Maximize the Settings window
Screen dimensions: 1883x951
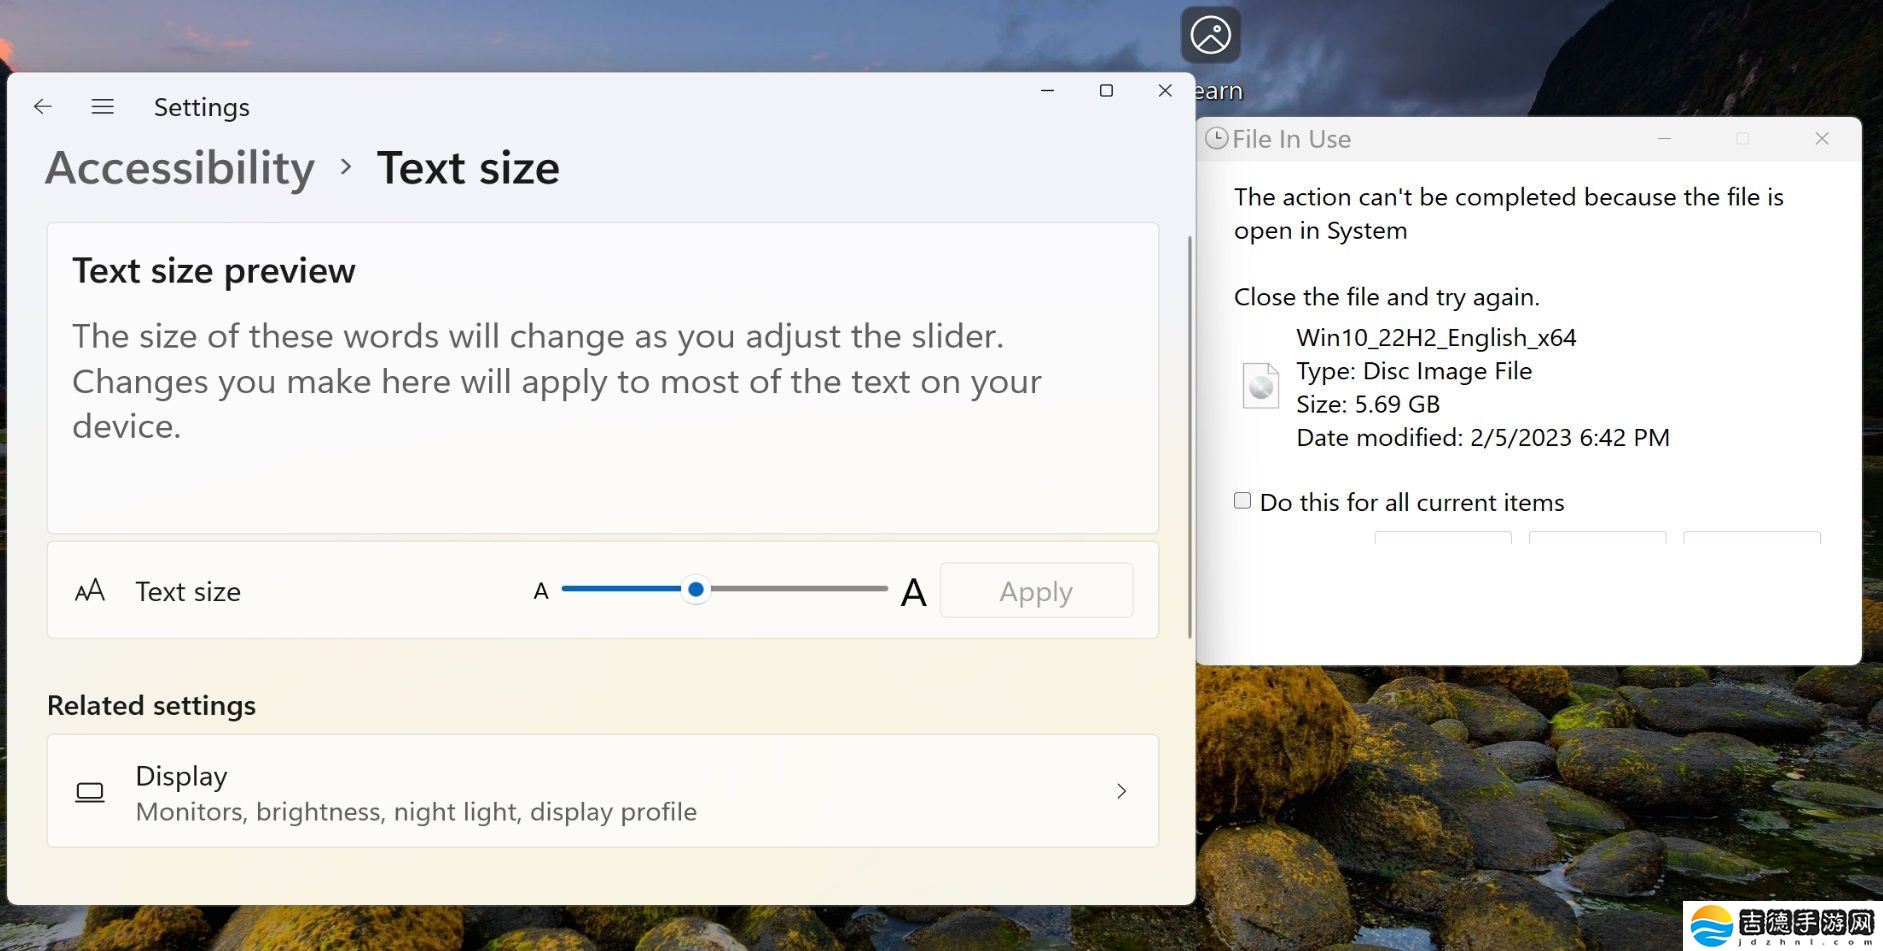coord(1106,91)
